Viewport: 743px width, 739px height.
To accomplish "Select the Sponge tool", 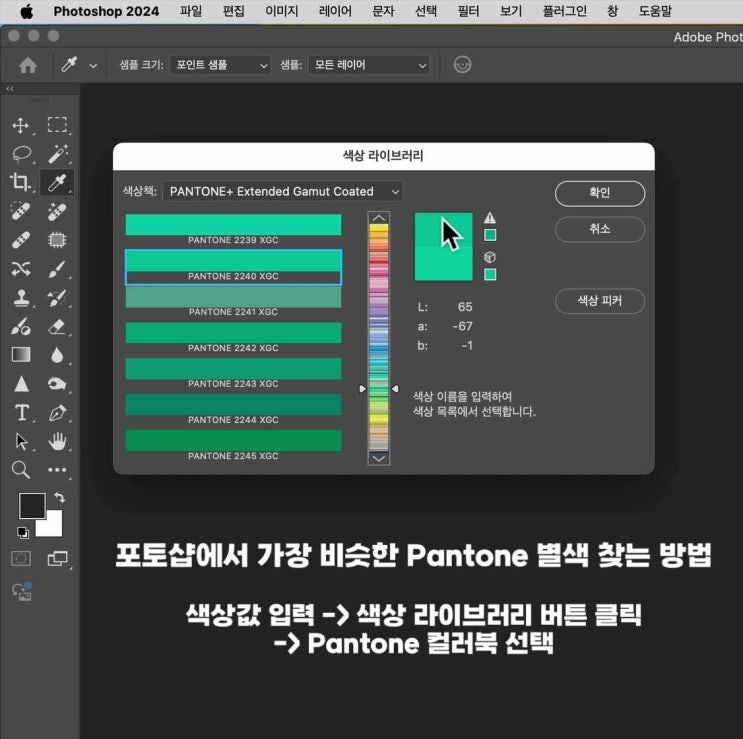I will [57, 384].
